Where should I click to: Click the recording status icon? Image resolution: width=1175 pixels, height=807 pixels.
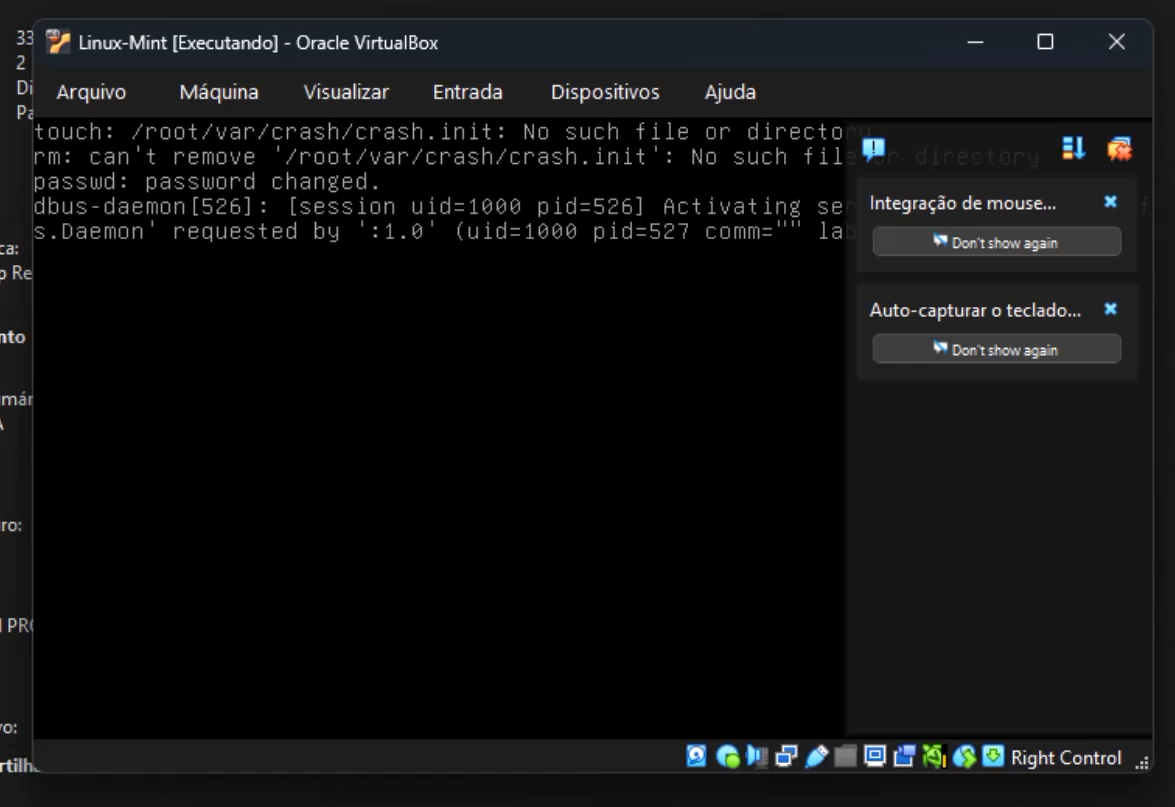[904, 757]
